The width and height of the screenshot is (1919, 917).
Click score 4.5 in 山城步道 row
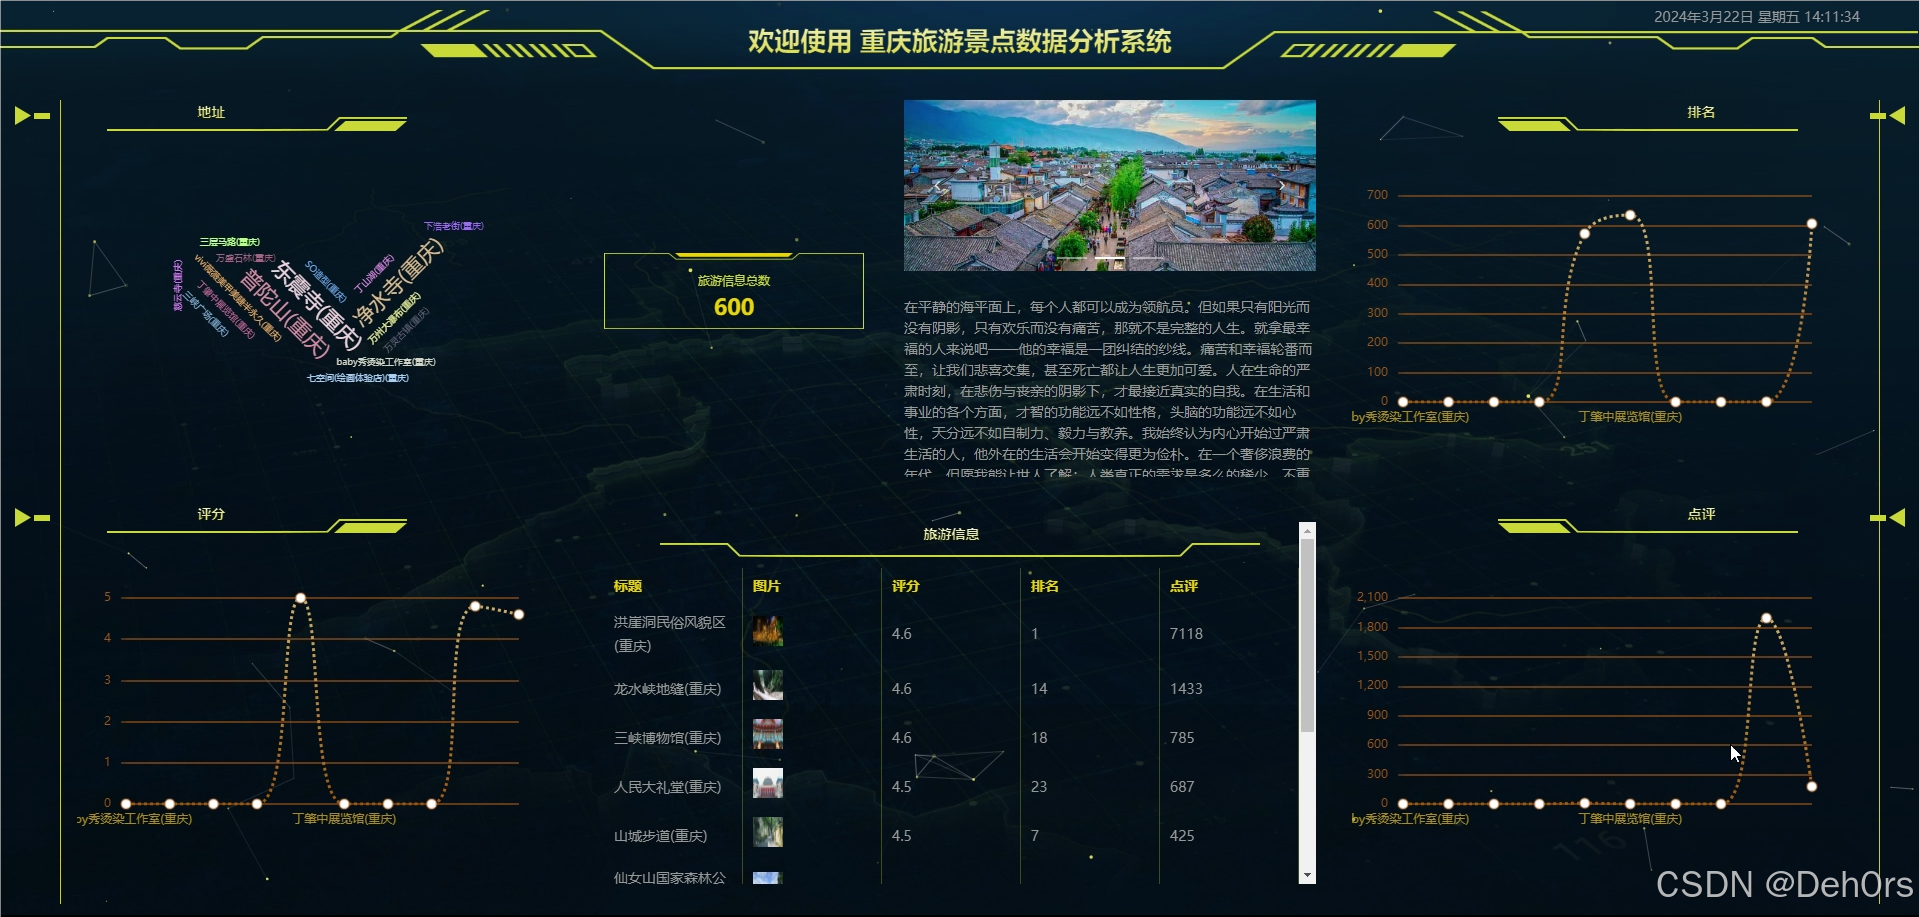901,836
